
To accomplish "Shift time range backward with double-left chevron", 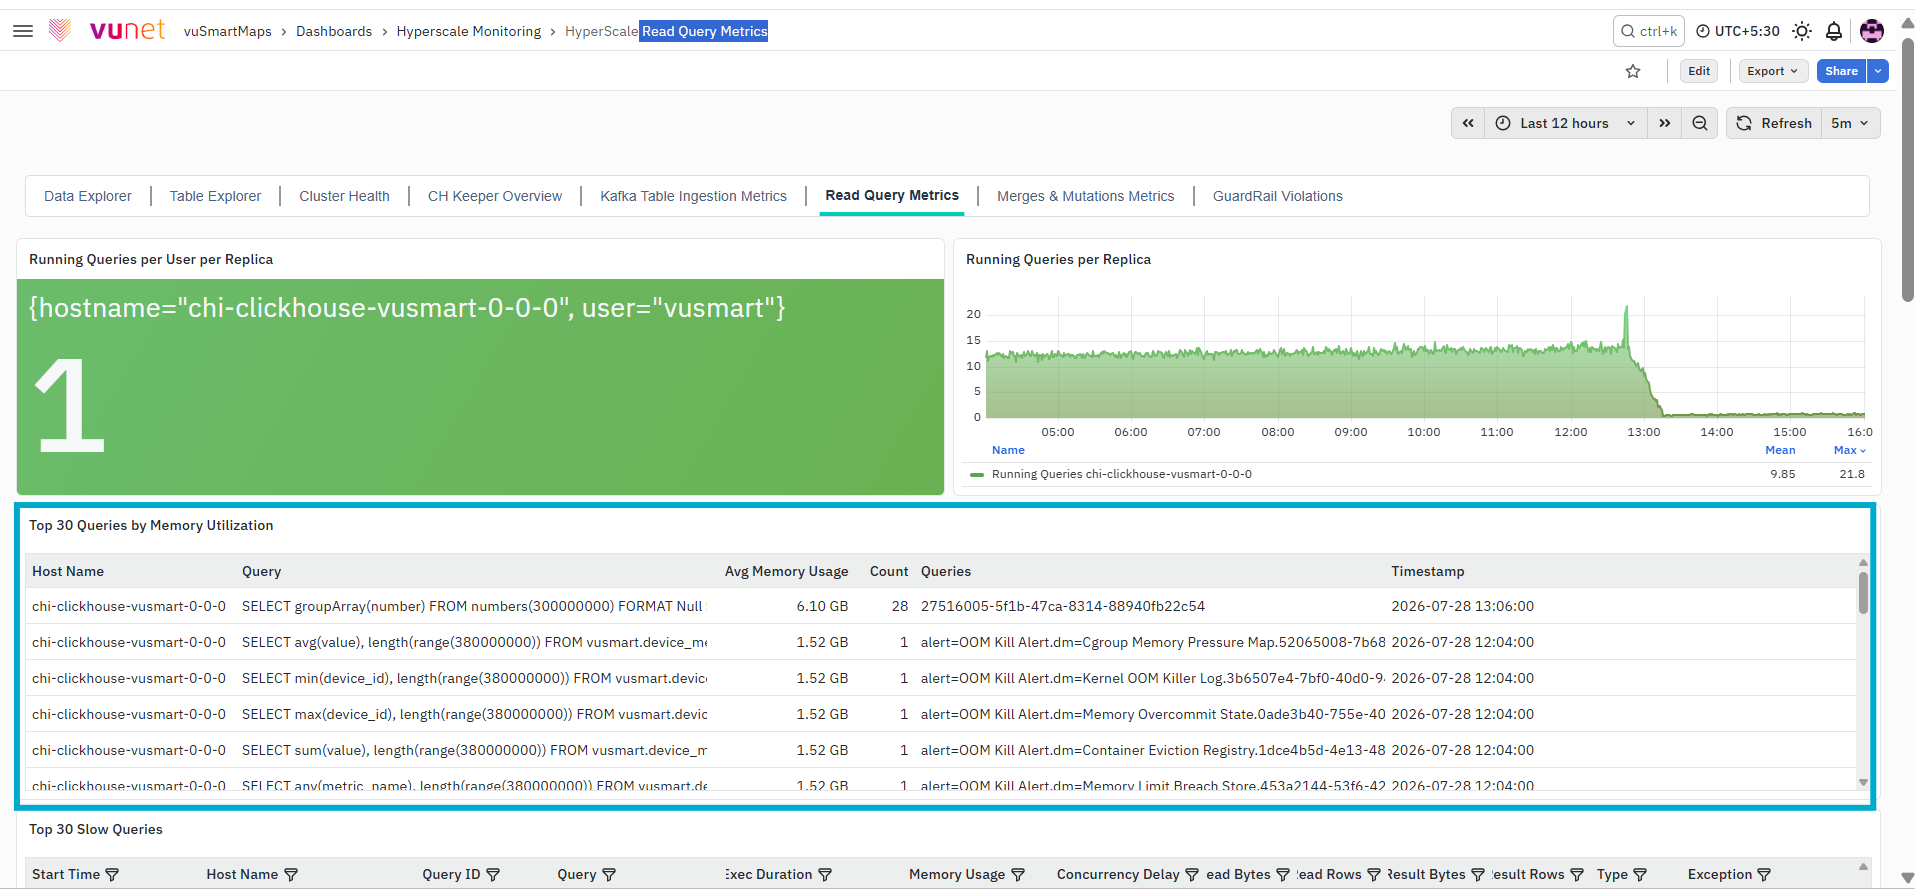I will [x=1468, y=123].
